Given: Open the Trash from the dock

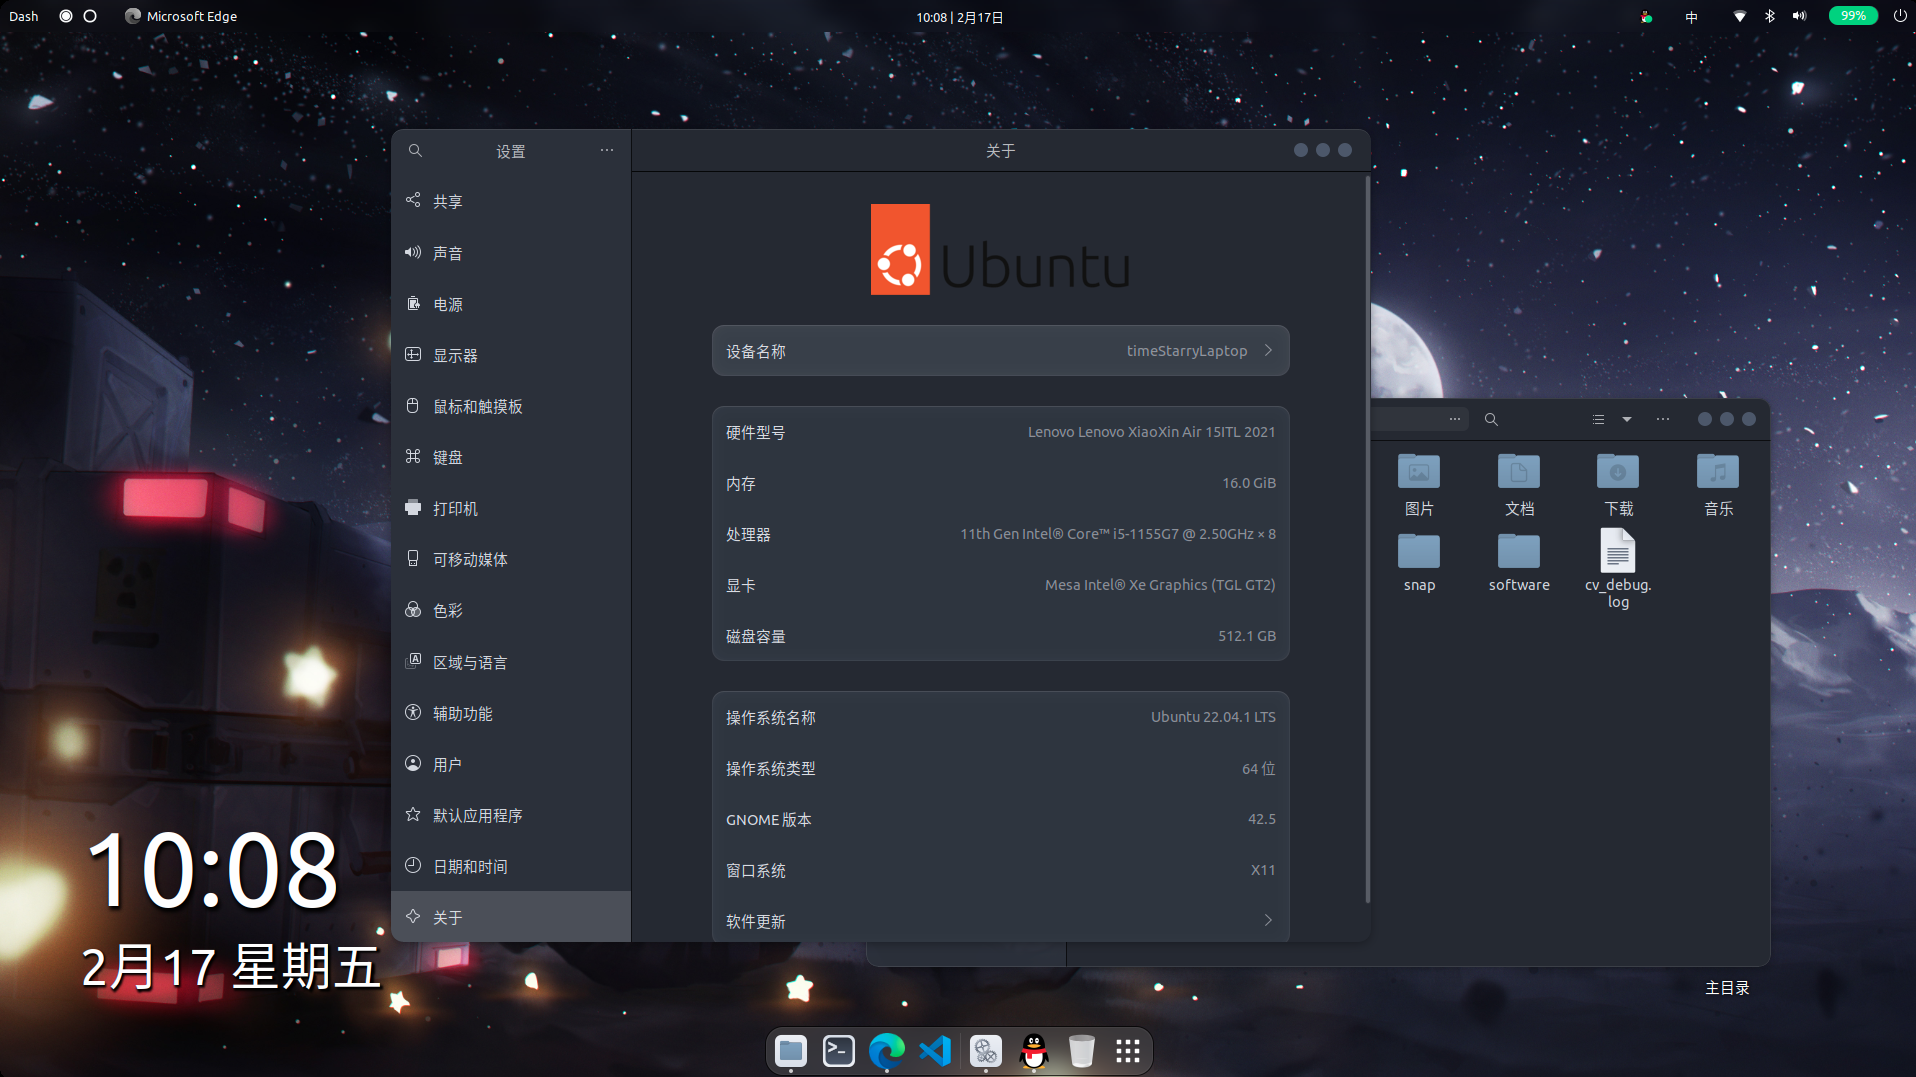Looking at the screenshot, I should (x=1082, y=1051).
